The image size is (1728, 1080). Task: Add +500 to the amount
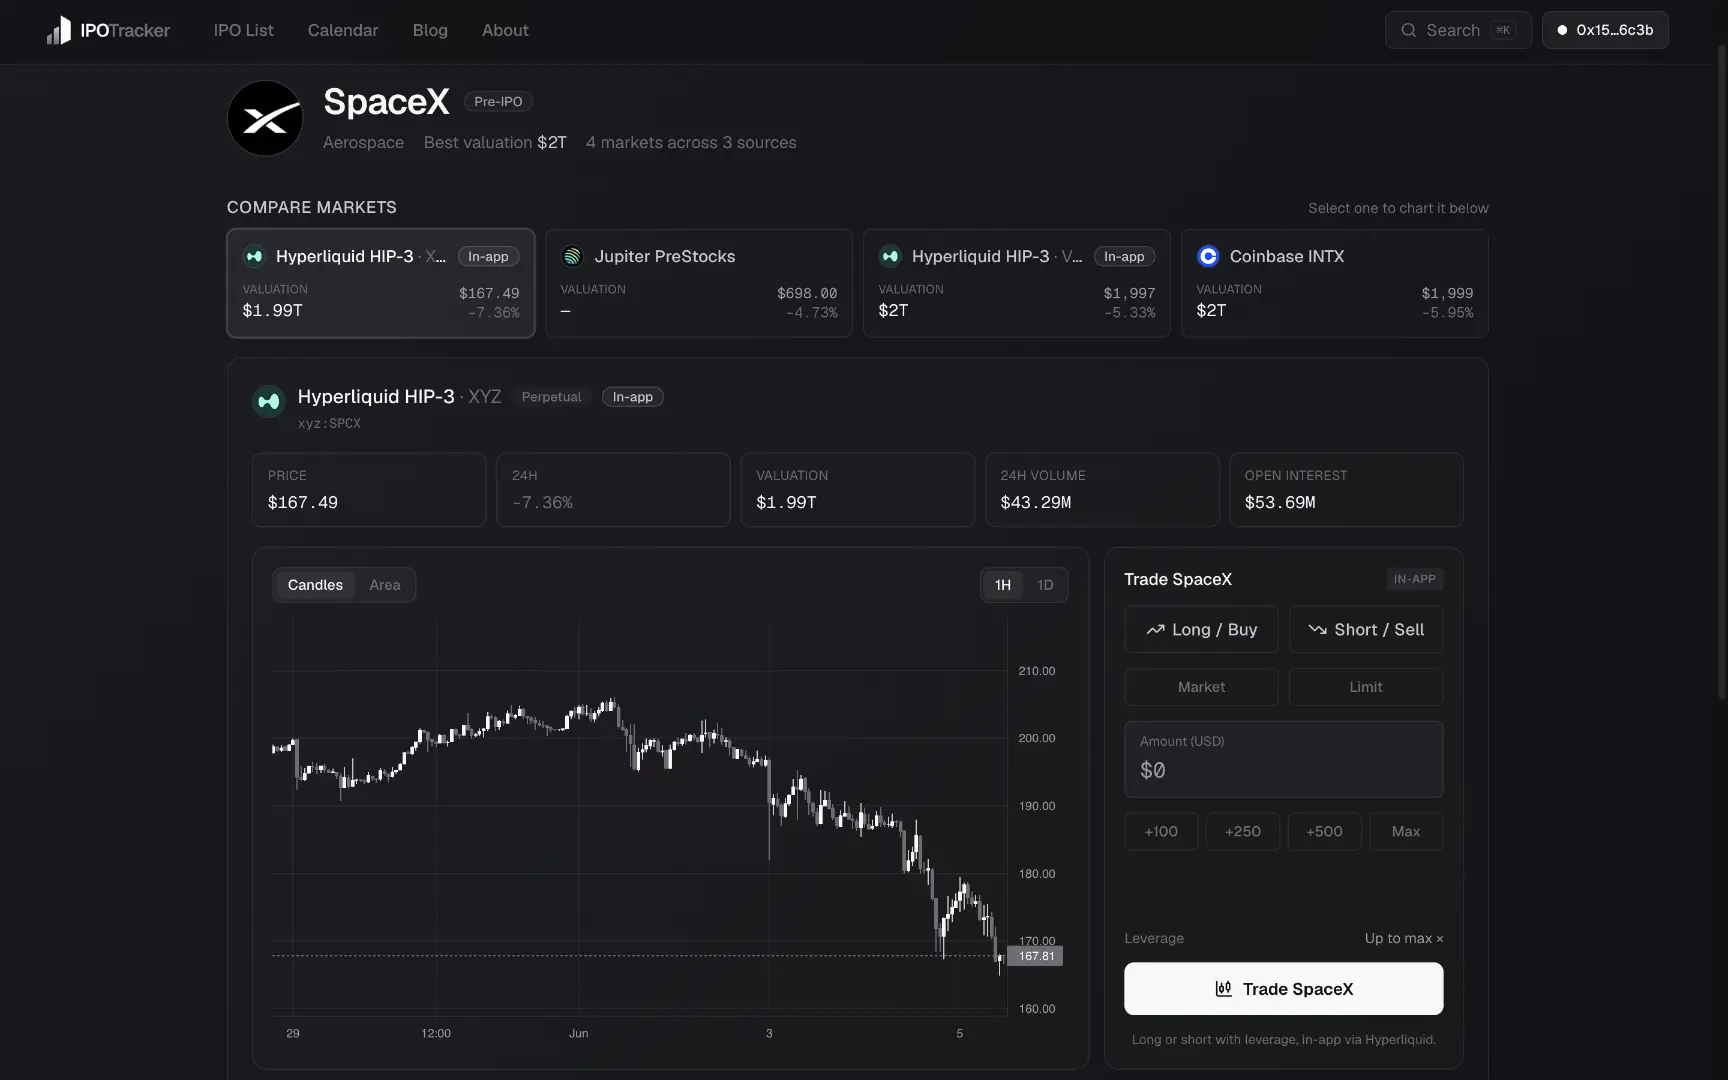tap(1324, 832)
